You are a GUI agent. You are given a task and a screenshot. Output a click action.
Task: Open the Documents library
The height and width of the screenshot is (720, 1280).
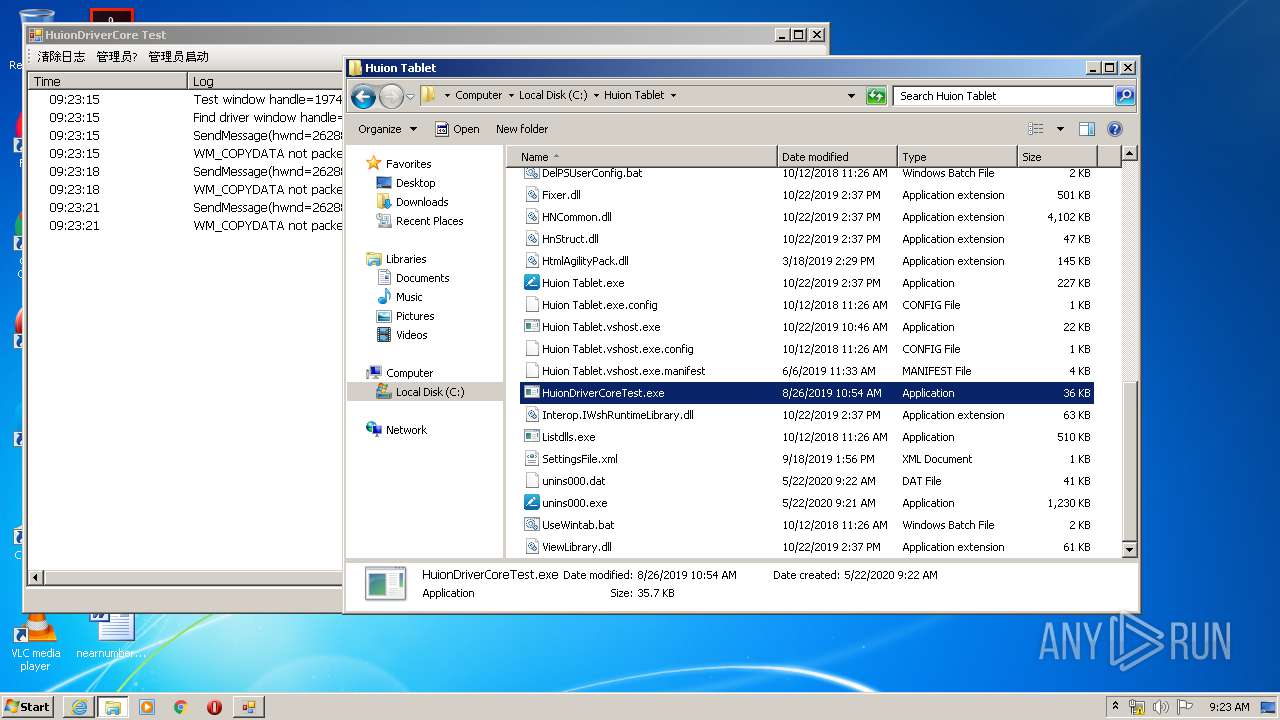click(x=422, y=278)
